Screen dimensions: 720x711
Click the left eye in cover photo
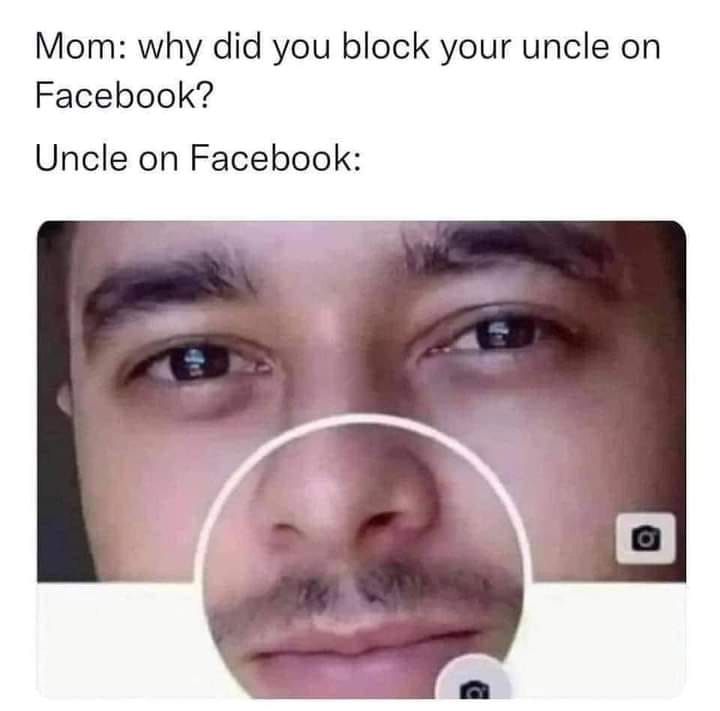coord(197,363)
